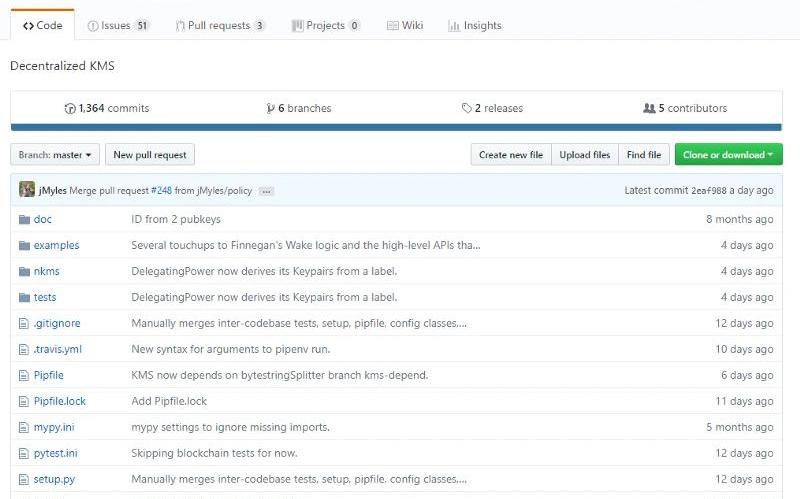This screenshot has height=499, width=800.
Task: Open 'Skipping blockchain tests for now' commit
Action: [x=214, y=454]
